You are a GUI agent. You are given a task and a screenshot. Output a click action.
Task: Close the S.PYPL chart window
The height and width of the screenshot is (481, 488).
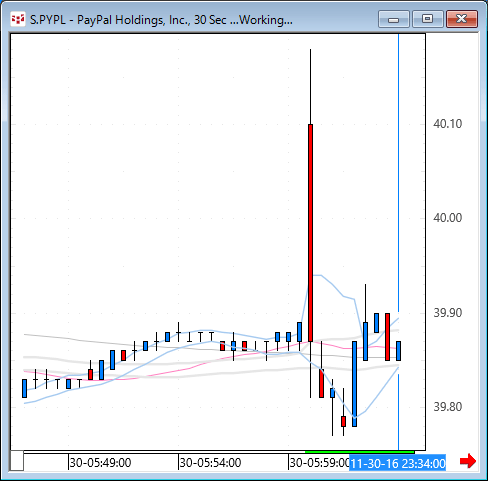(x=462, y=19)
